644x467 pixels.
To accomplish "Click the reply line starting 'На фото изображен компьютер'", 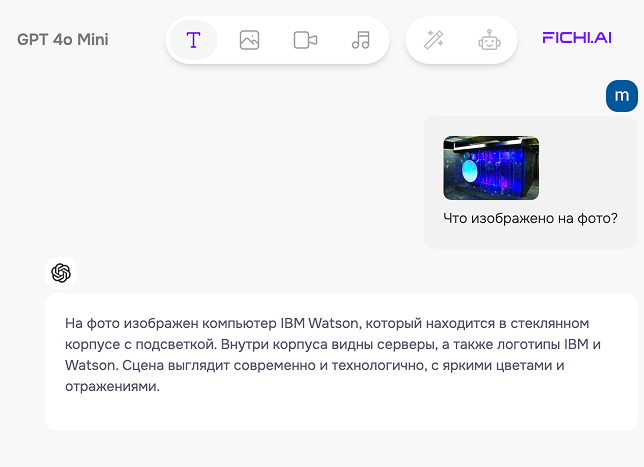I will (x=327, y=324).
